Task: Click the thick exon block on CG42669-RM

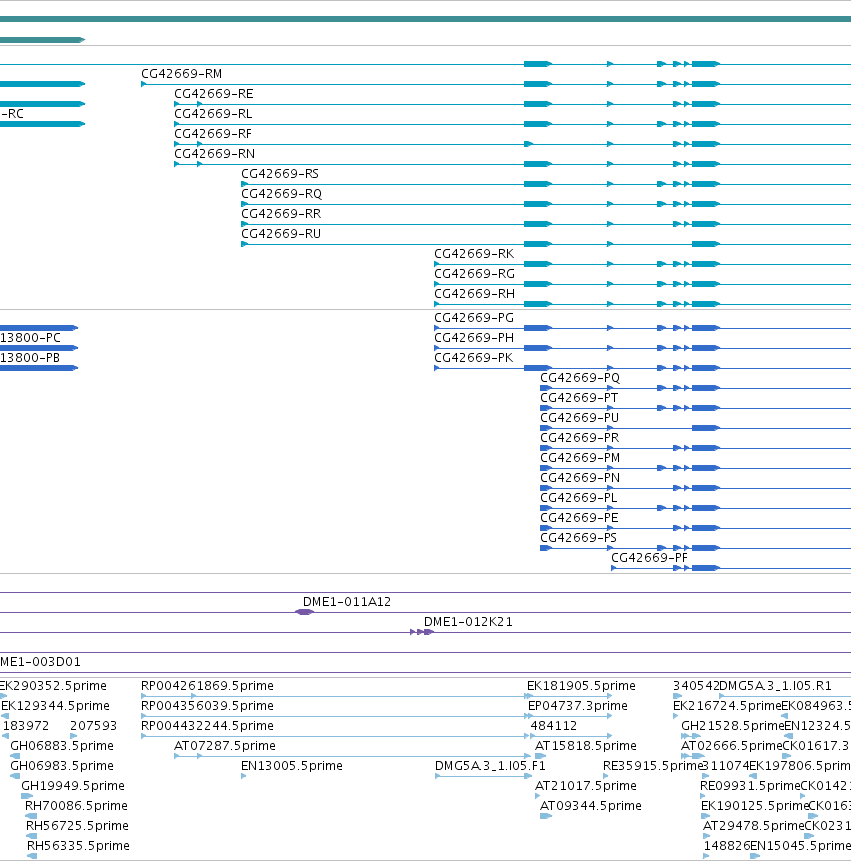Action: [538, 84]
